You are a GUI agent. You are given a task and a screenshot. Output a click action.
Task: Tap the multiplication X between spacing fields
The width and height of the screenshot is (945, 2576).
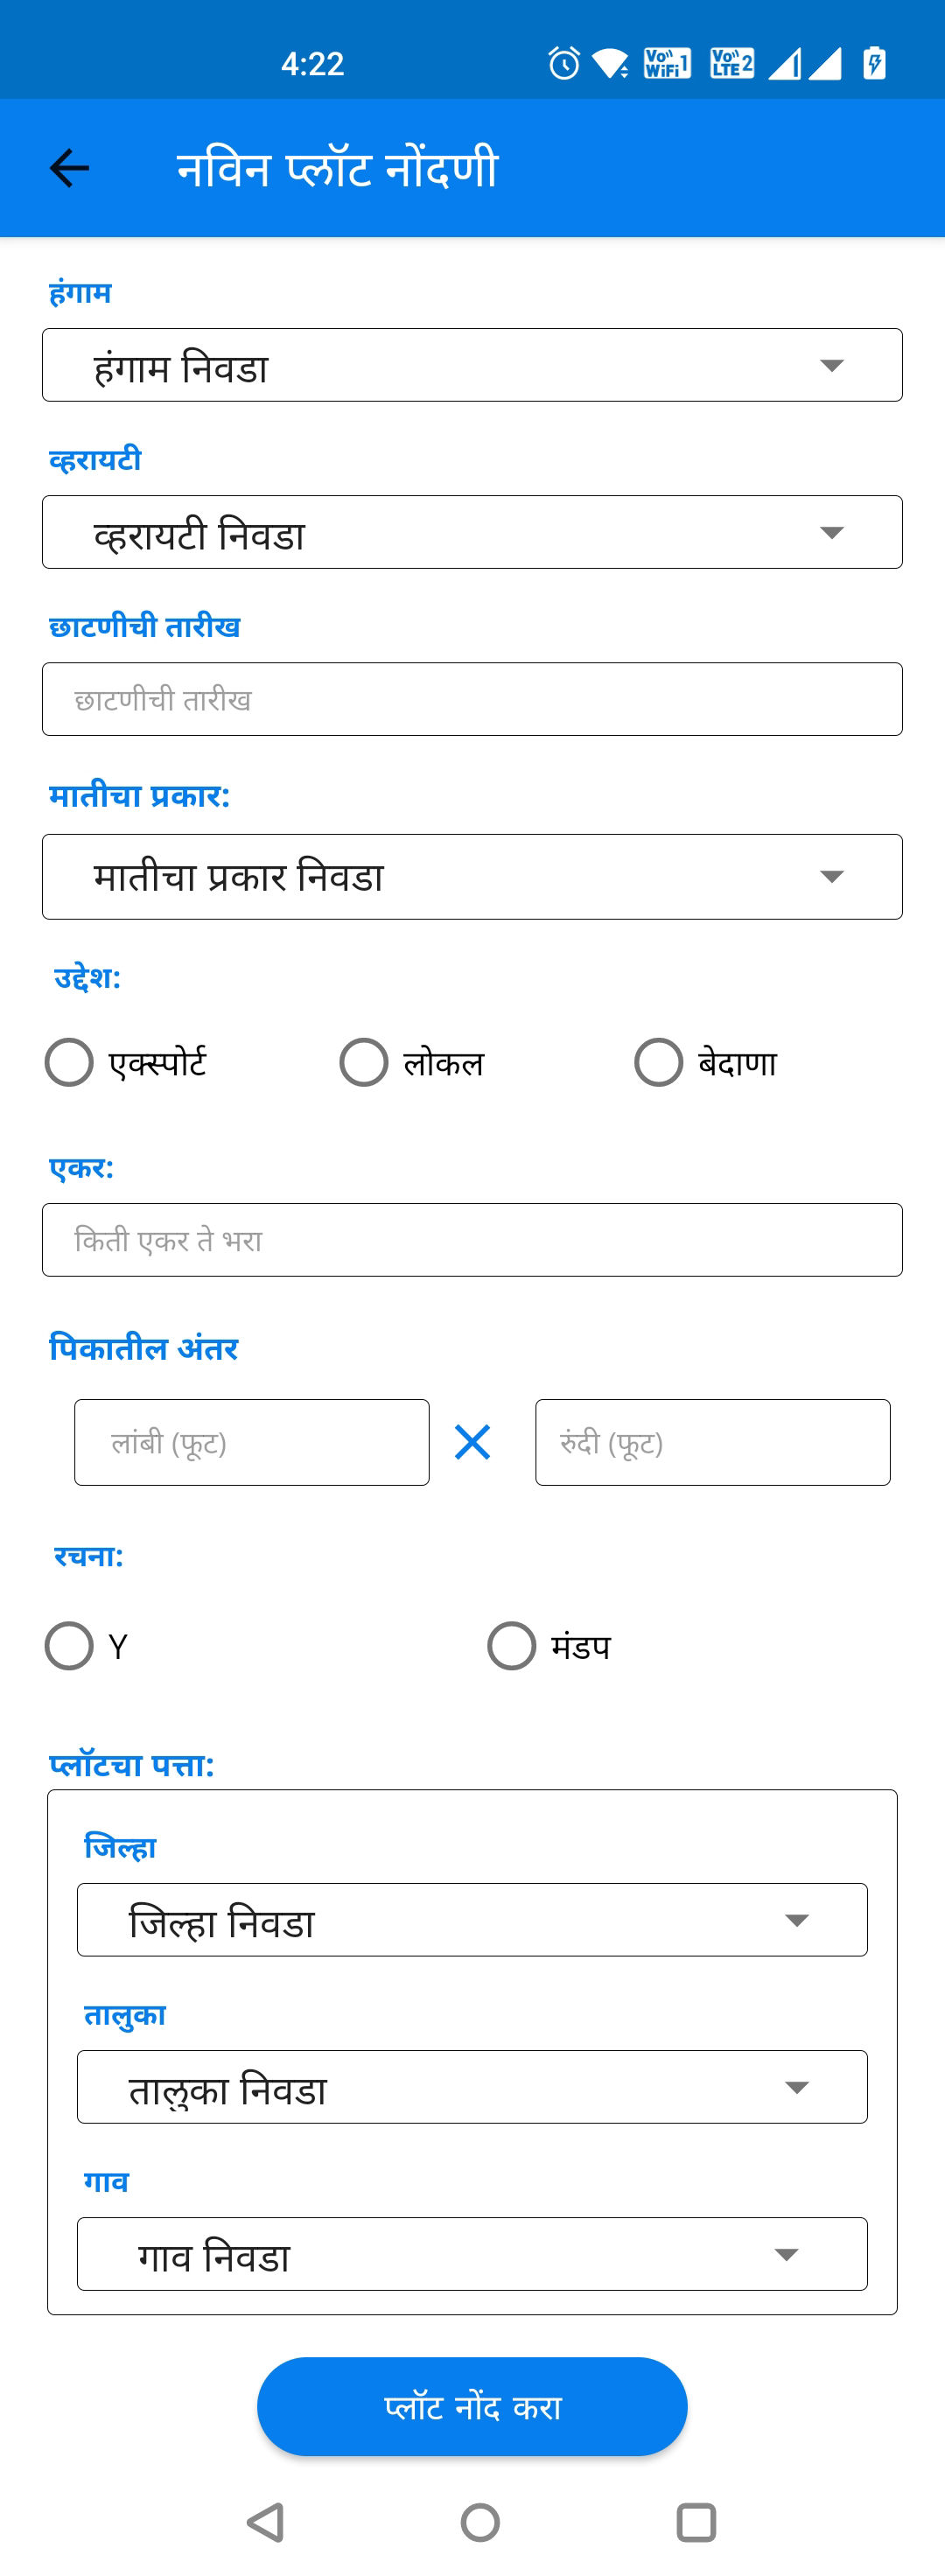[x=471, y=1443]
